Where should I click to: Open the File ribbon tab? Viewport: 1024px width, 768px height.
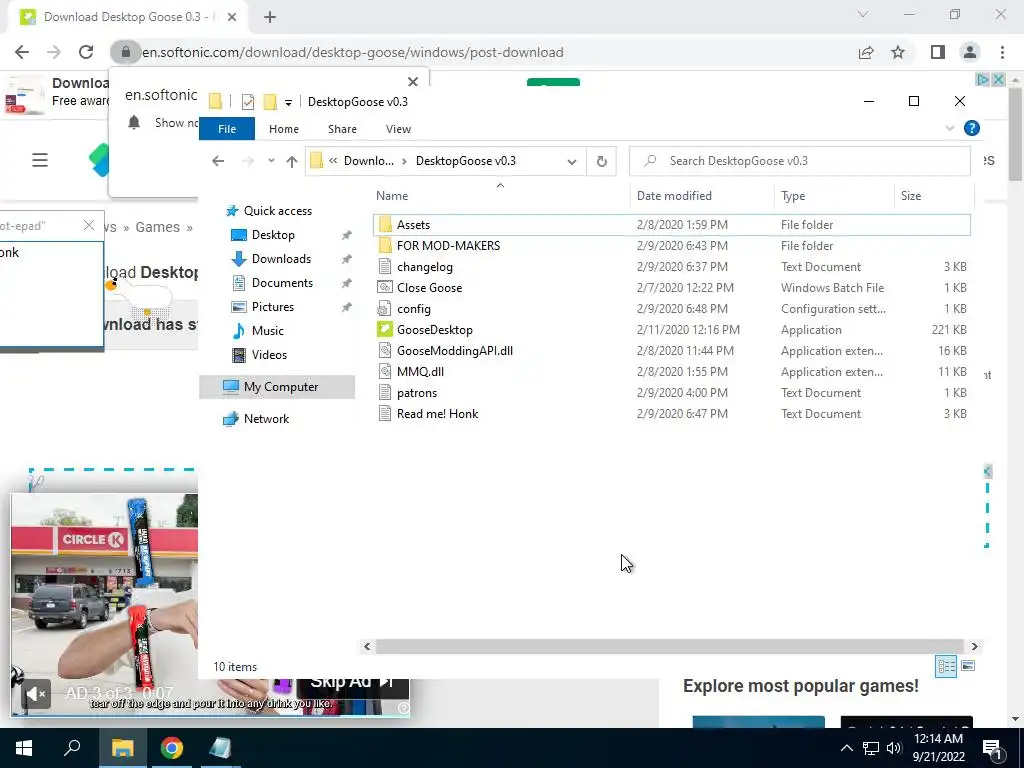pyautogui.click(x=227, y=129)
